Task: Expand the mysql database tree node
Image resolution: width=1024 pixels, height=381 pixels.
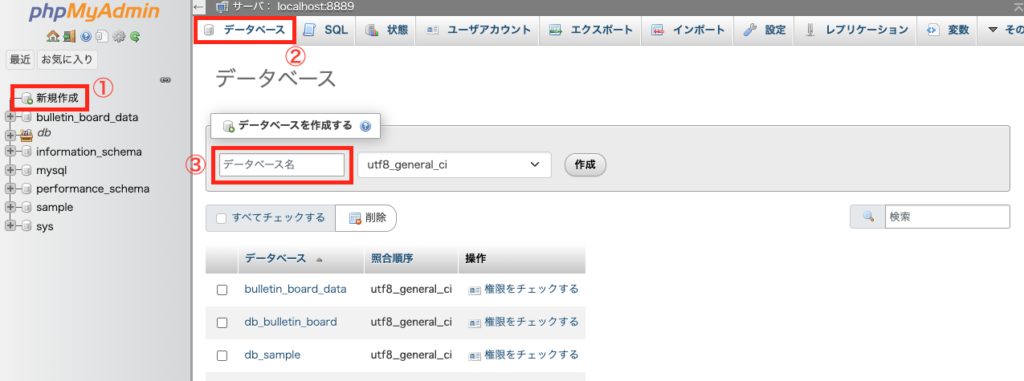Action: pyautogui.click(x=10, y=171)
